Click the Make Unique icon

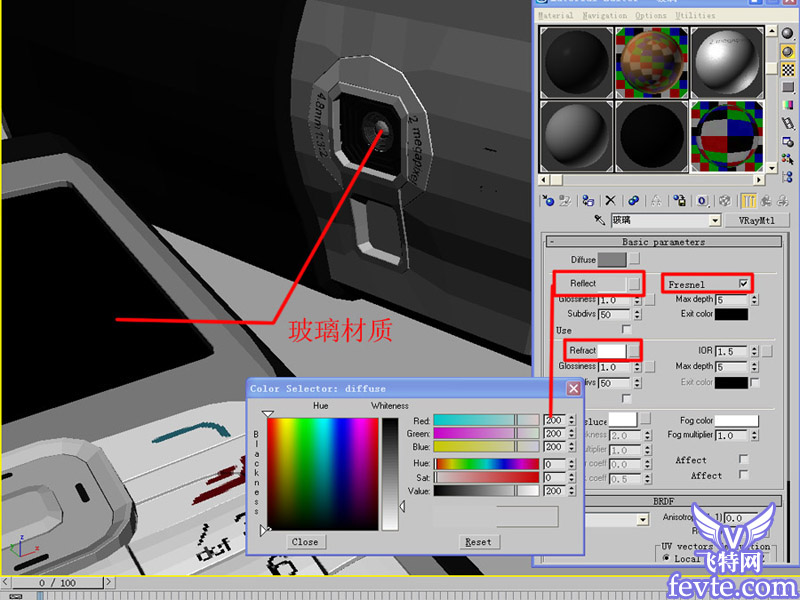pyautogui.click(x=656, y=201)
